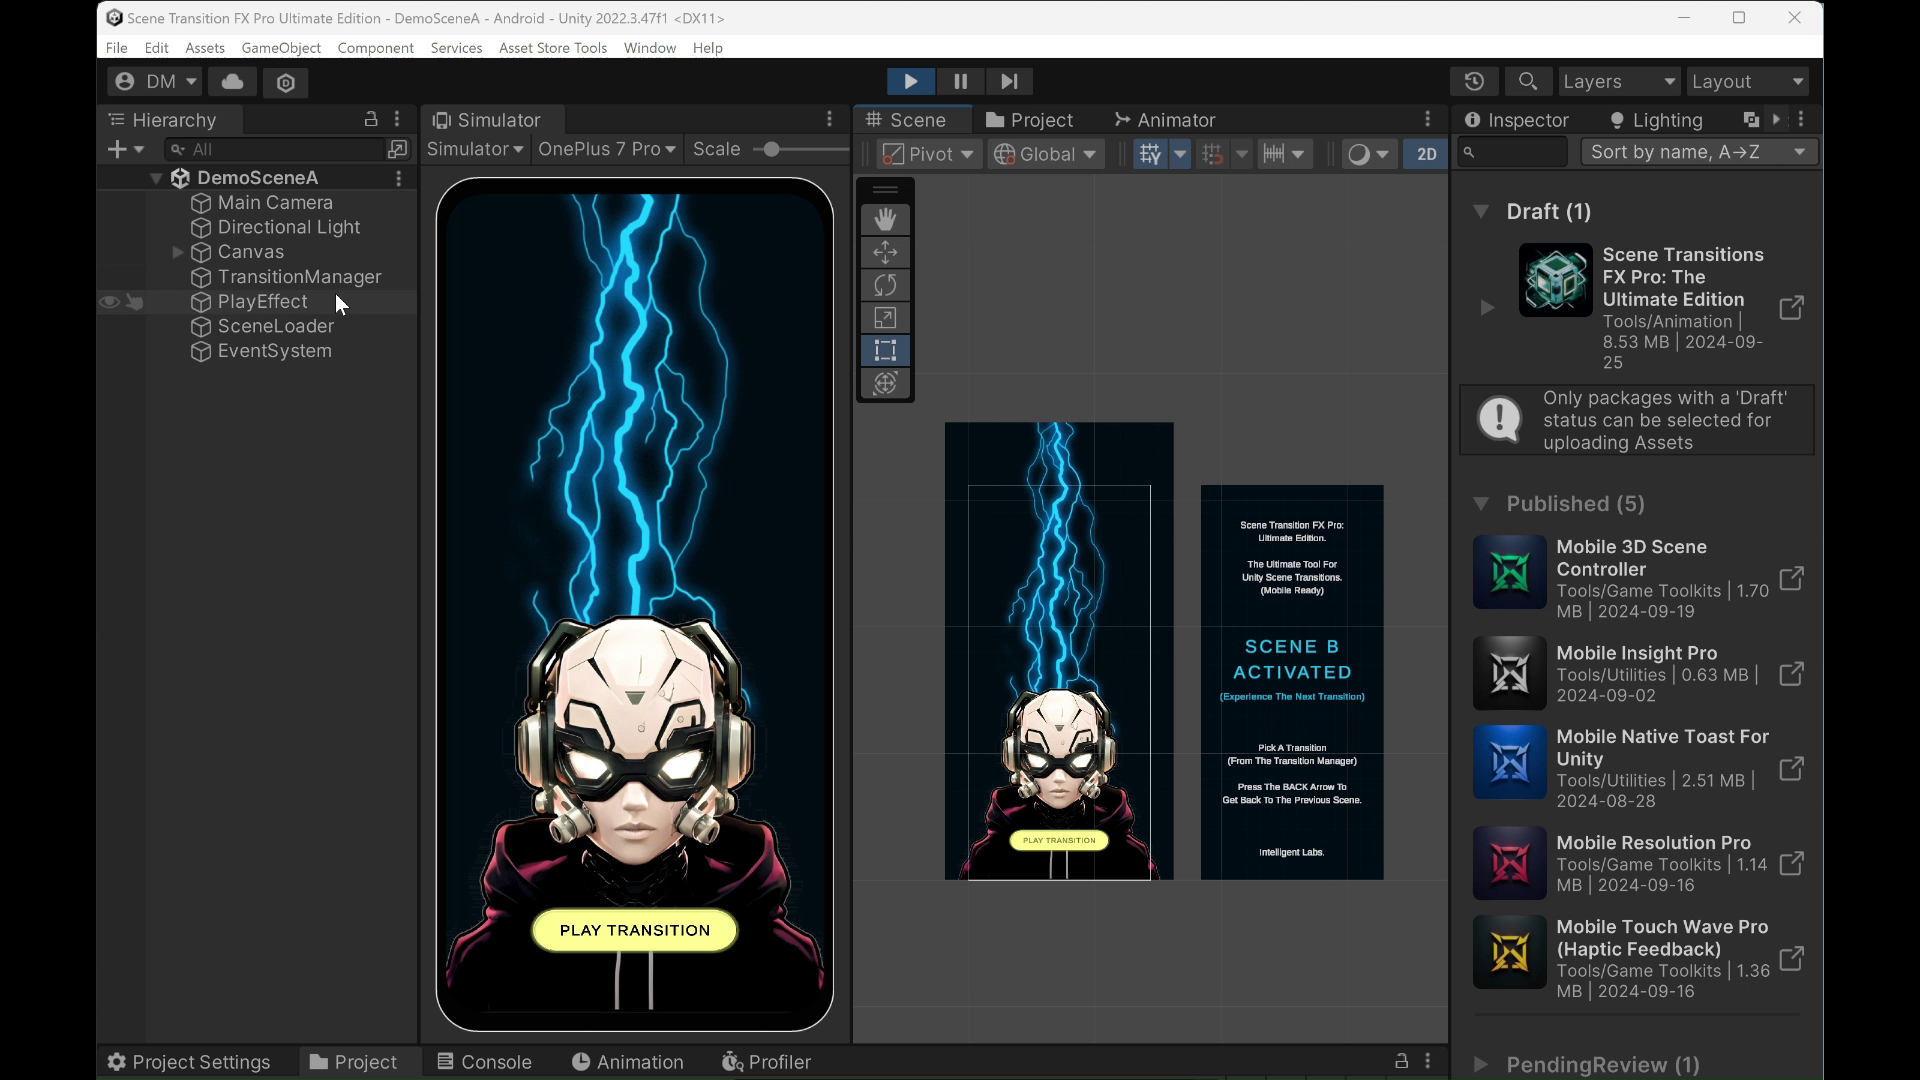The width and height of the screenshot is (1920, 1080).
Task: Open the GameObject menu
Action: coord(281,48)
